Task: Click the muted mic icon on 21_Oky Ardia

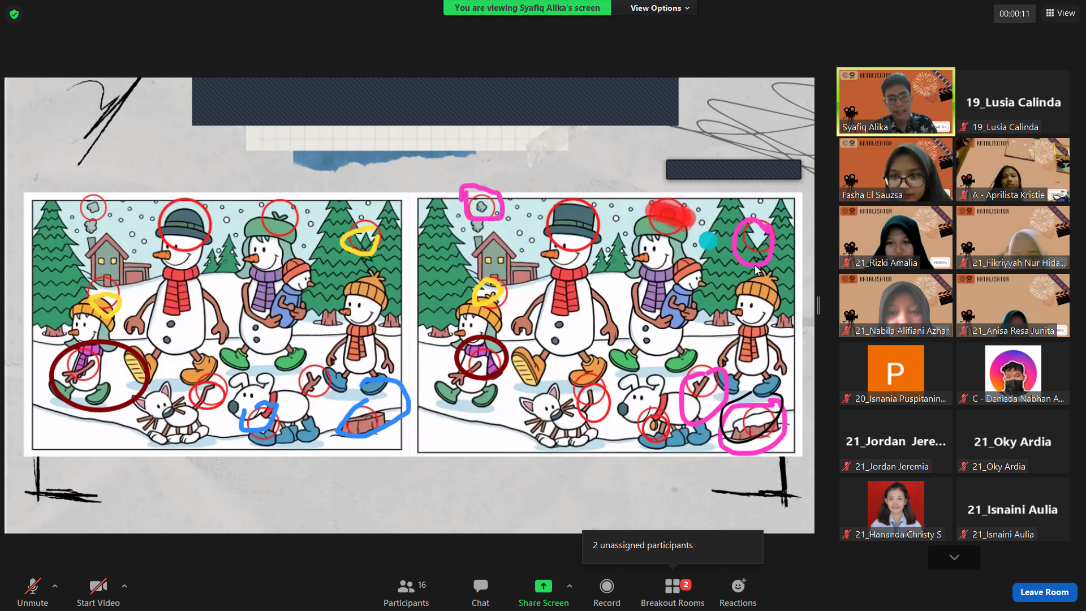Action: (964, 466)
